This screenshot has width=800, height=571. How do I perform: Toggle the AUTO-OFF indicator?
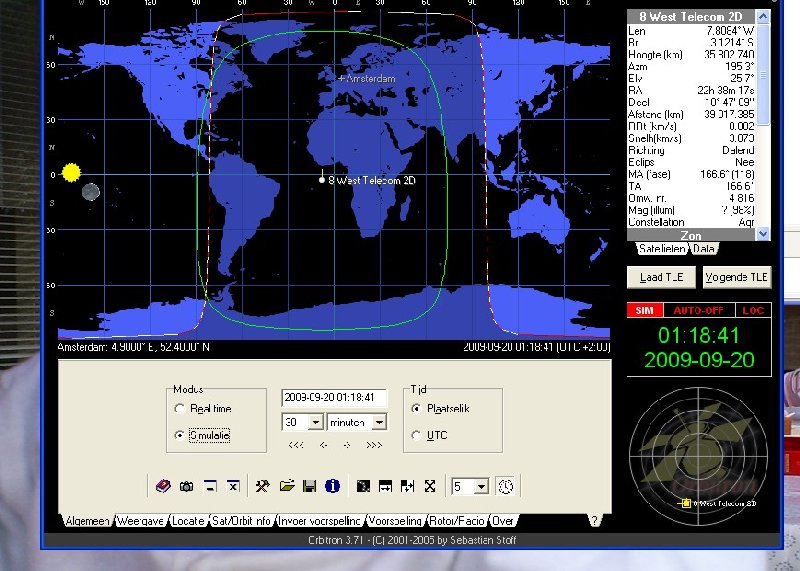(x=698, y=310)
